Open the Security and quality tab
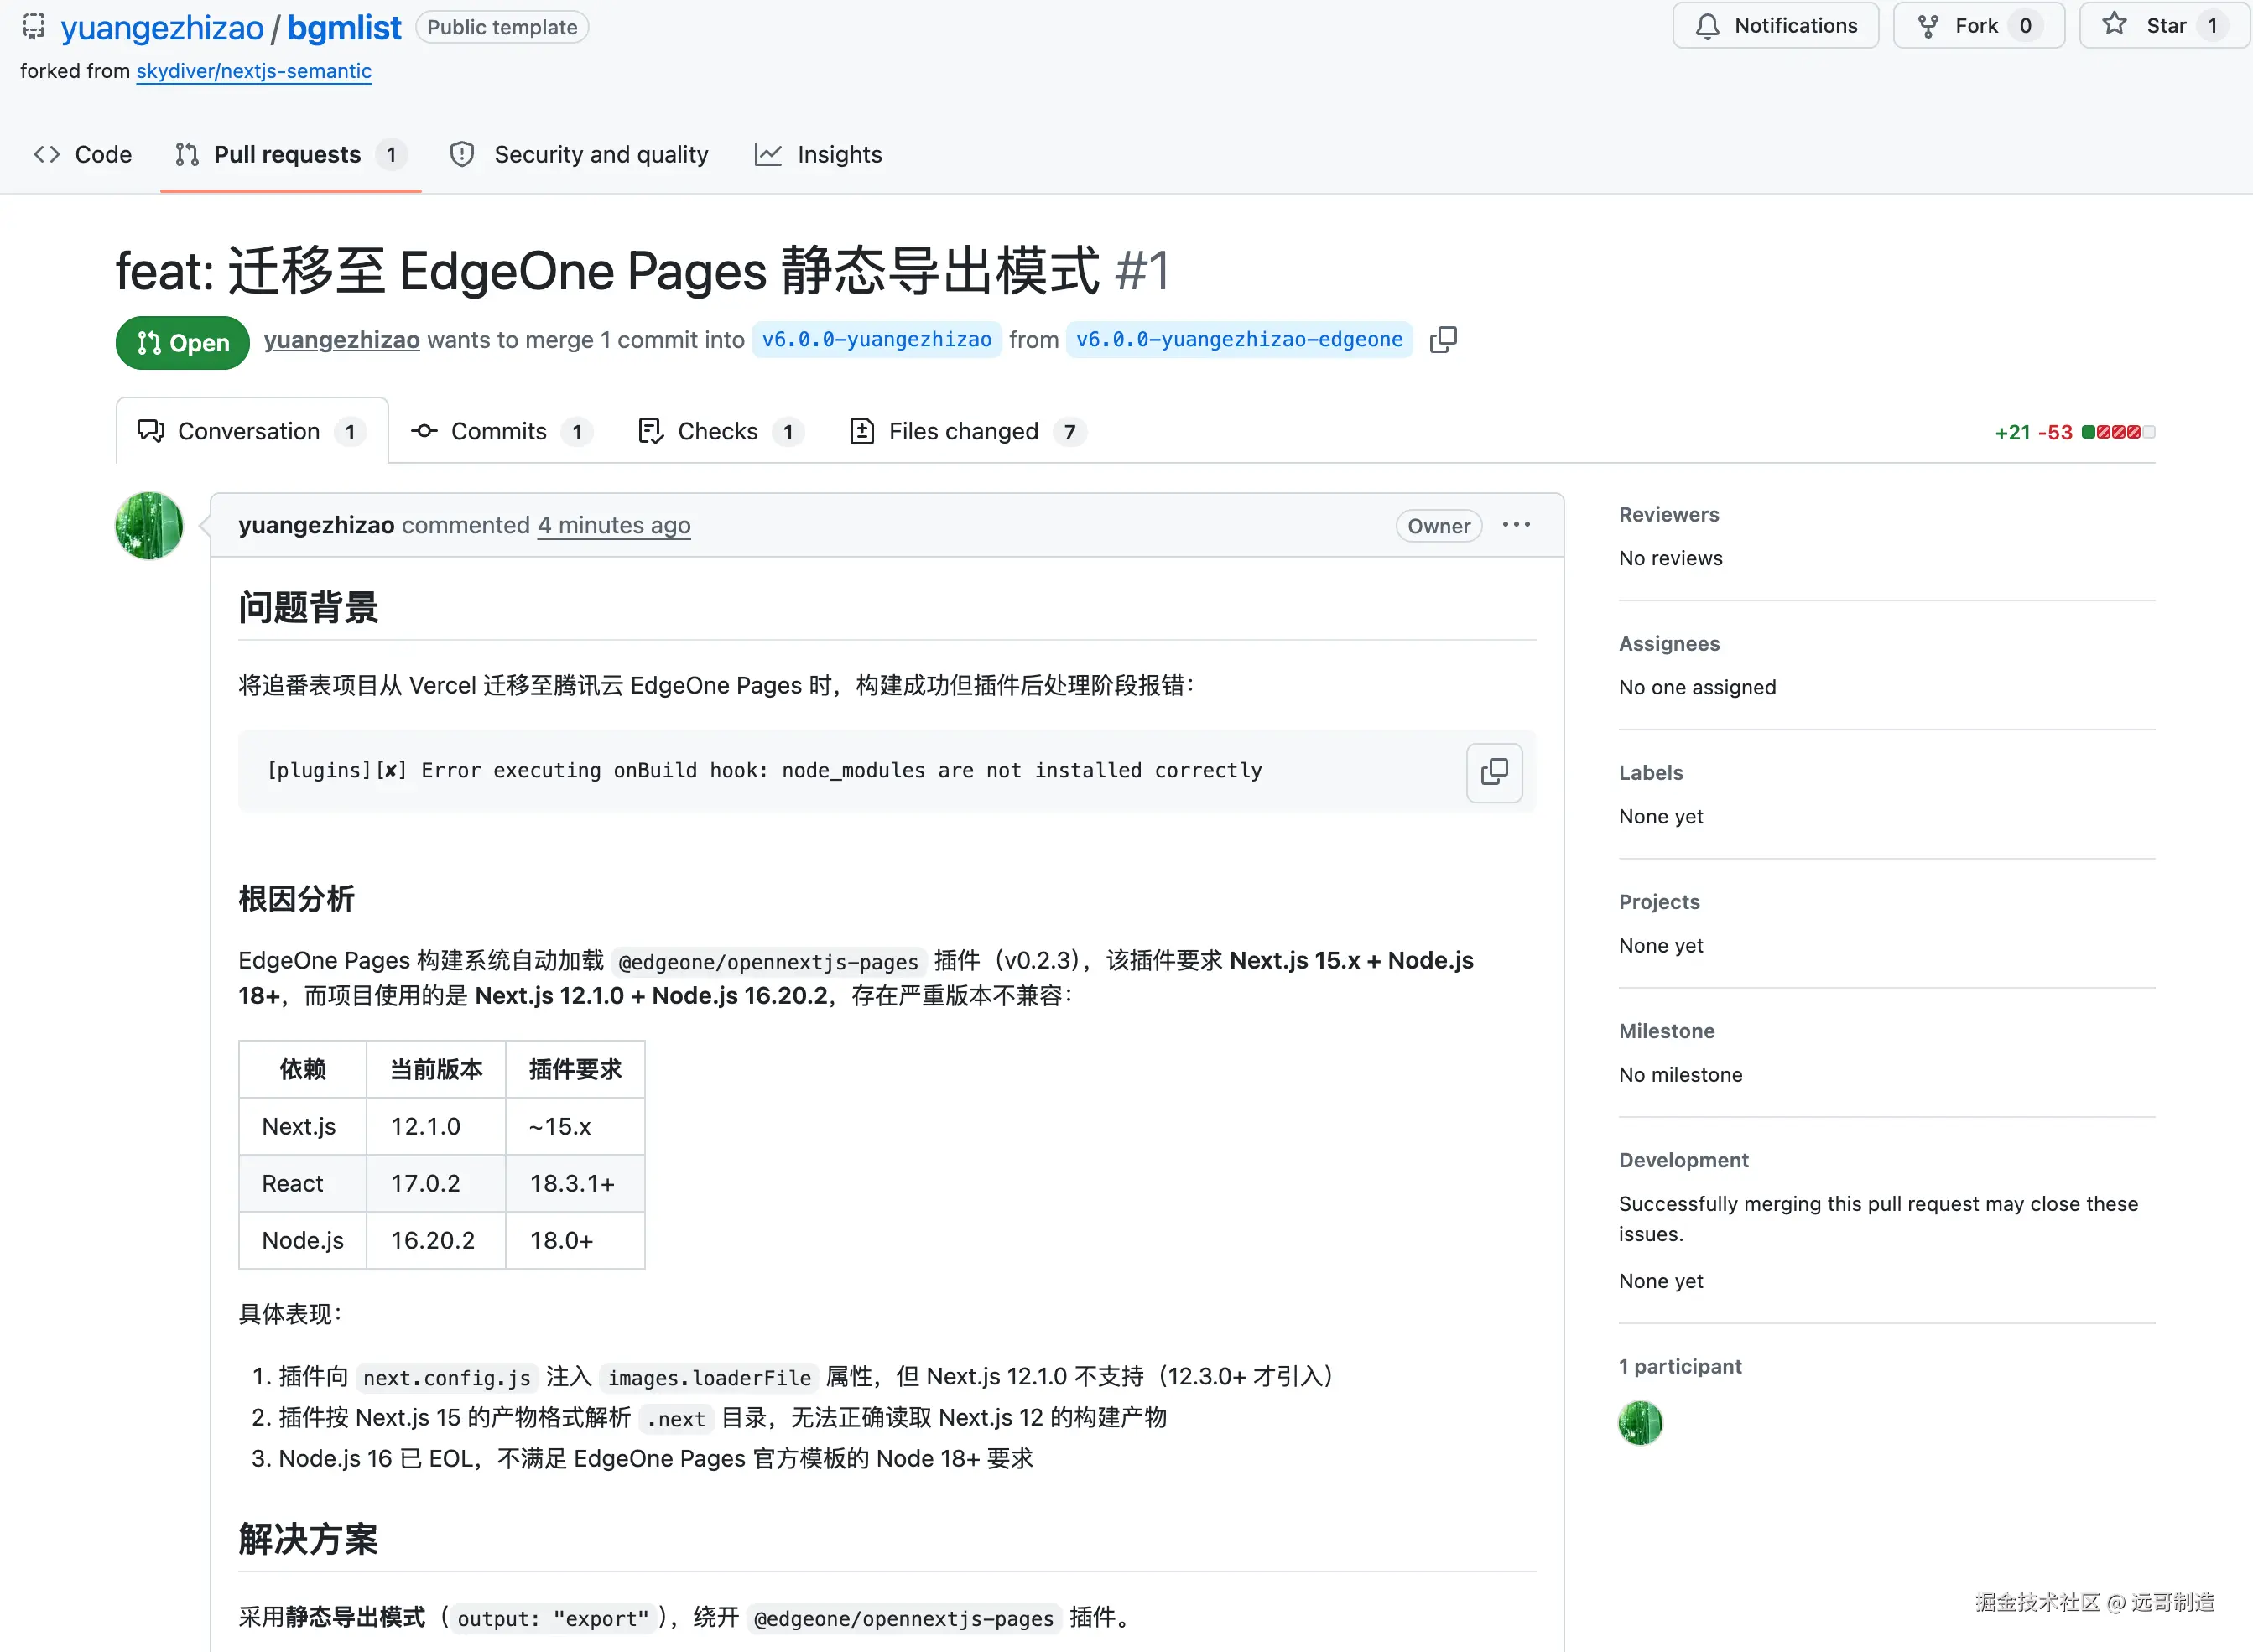The image size is (2253, 1652). 579,155
